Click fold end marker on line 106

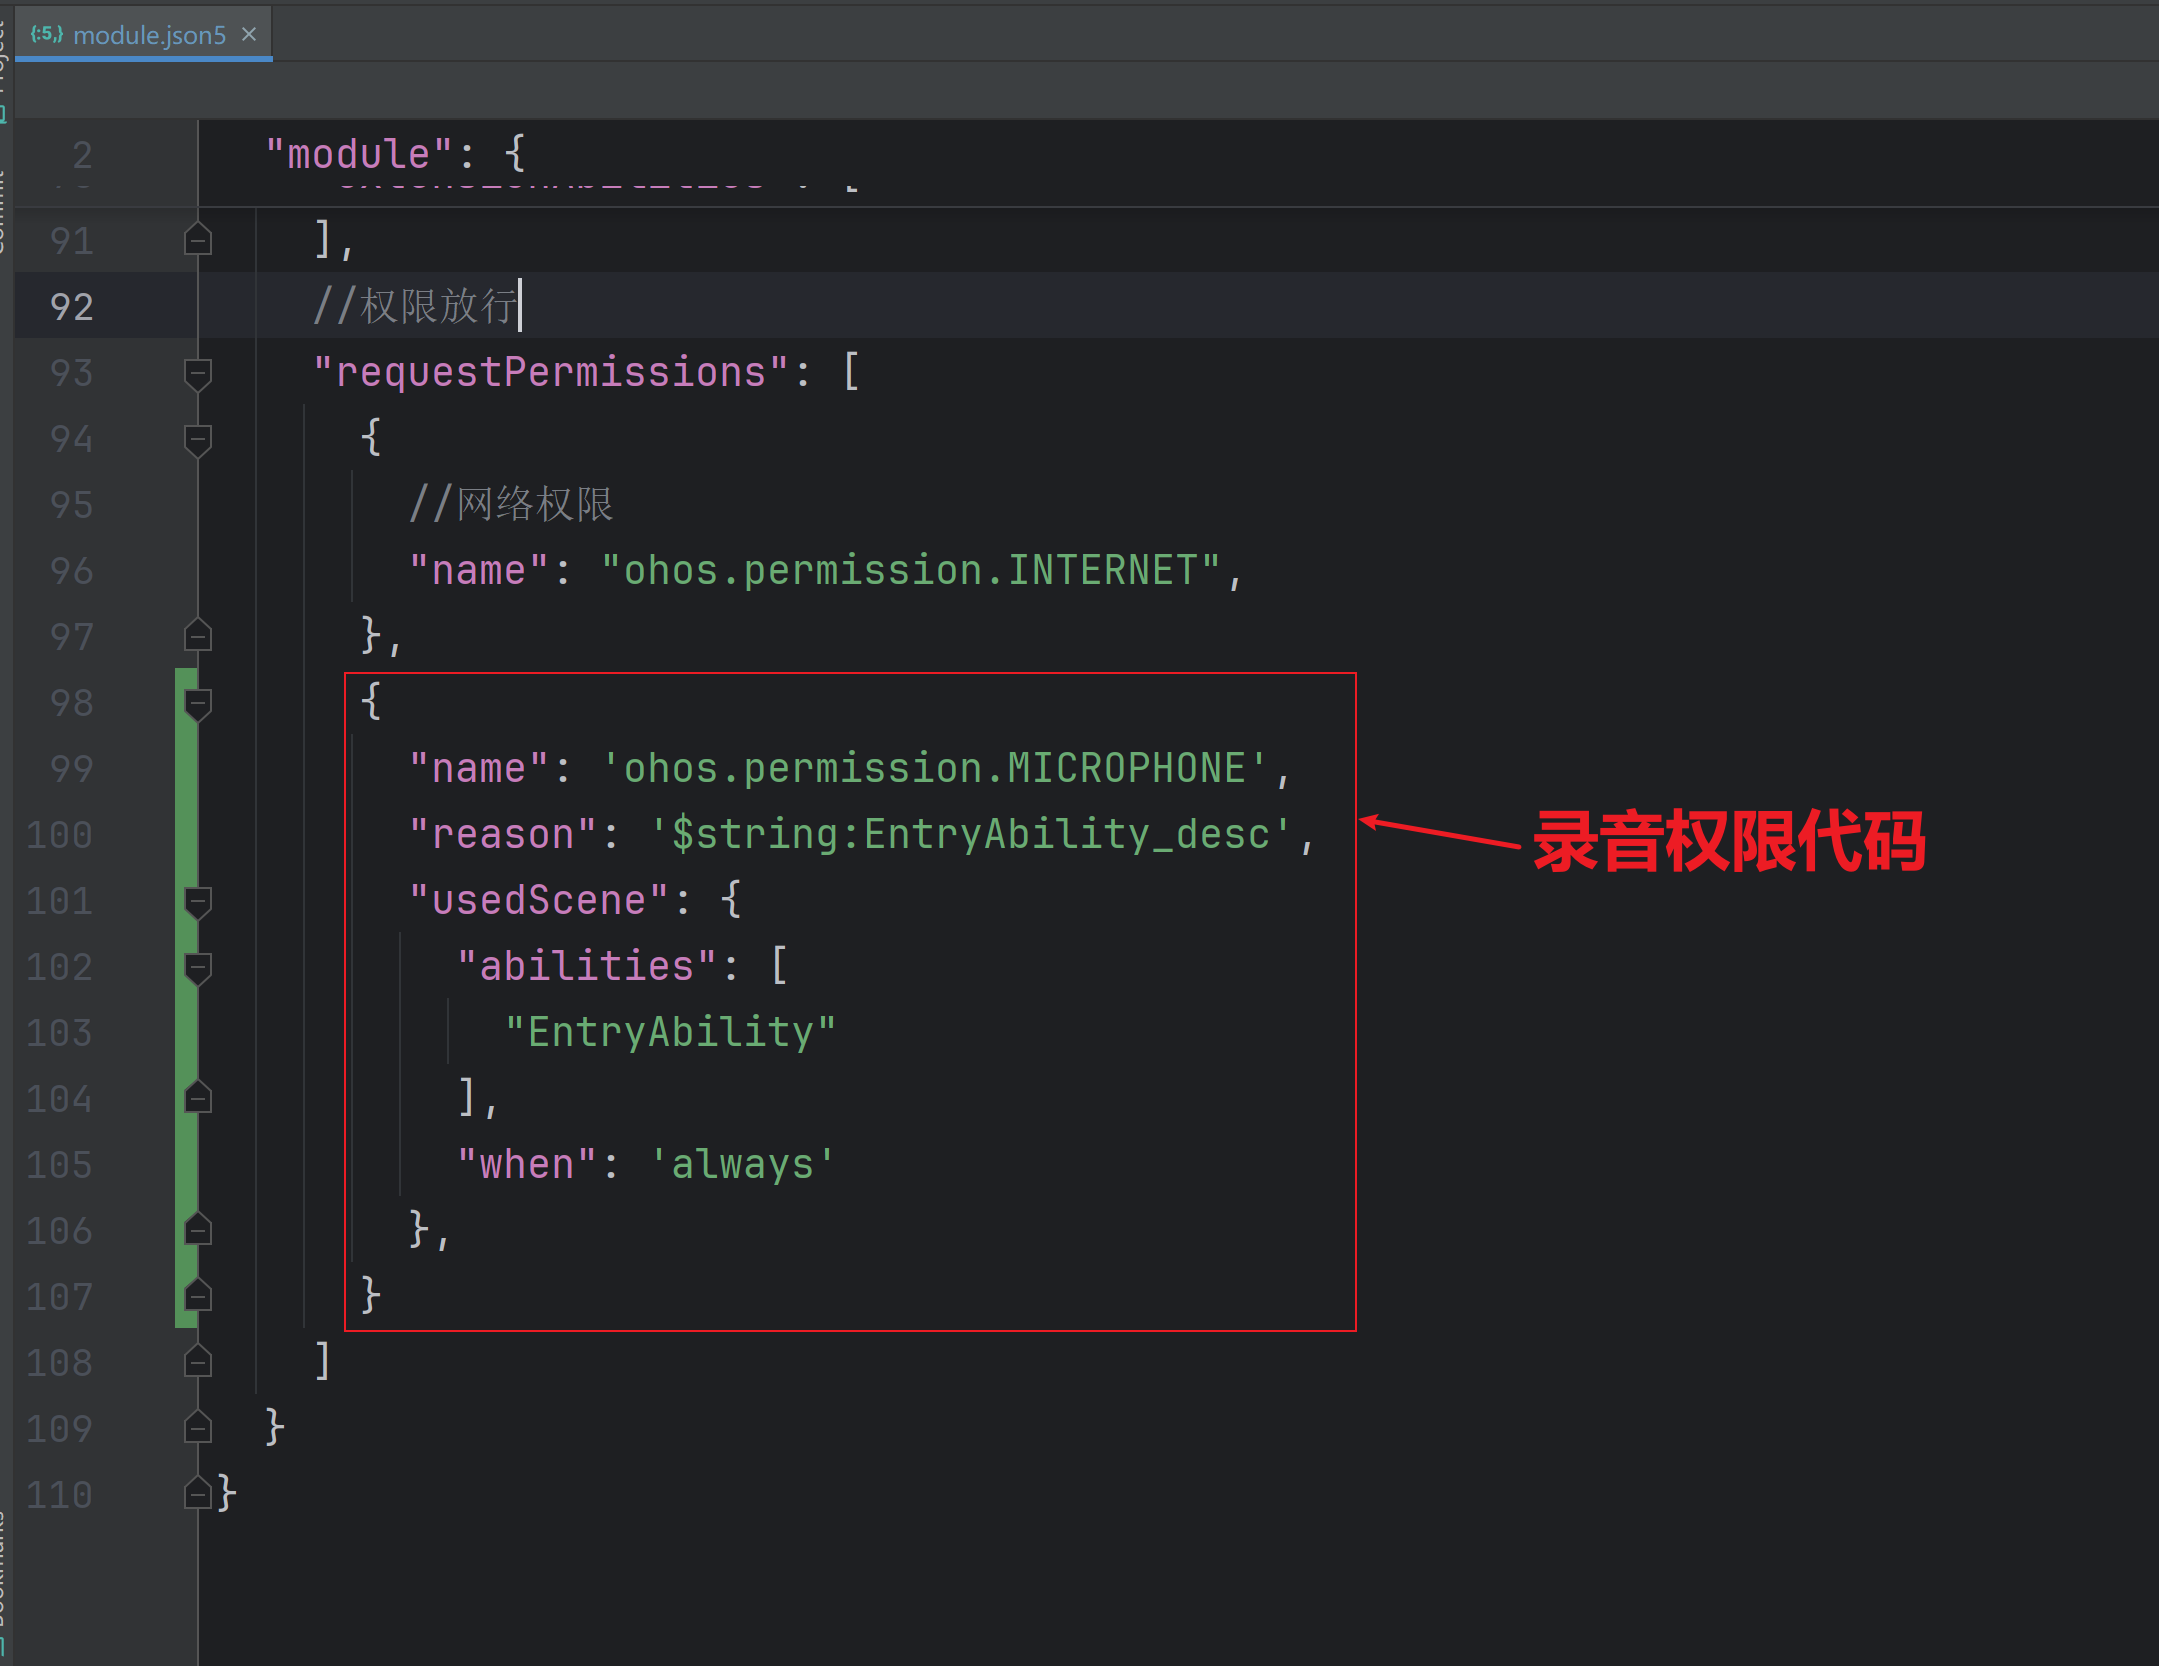(x=198, y=1230)
